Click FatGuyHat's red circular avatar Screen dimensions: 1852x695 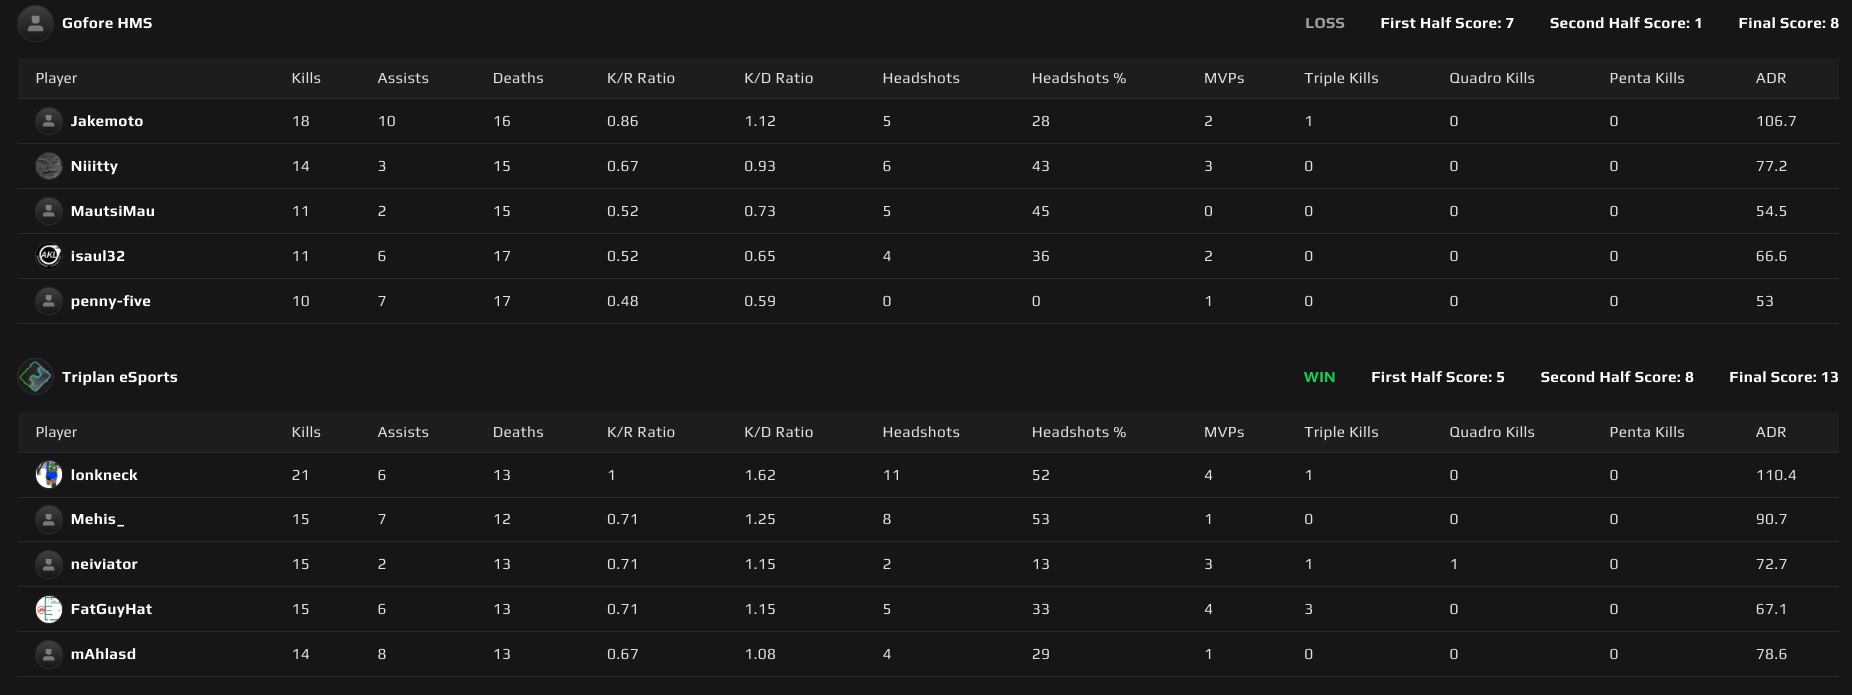point(48,609)
